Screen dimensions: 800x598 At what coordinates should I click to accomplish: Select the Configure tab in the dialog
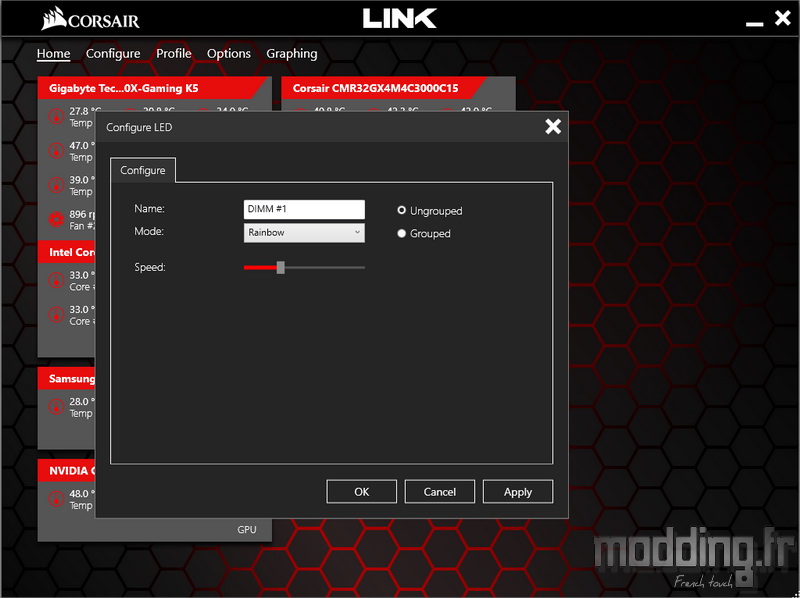point(143,170)
